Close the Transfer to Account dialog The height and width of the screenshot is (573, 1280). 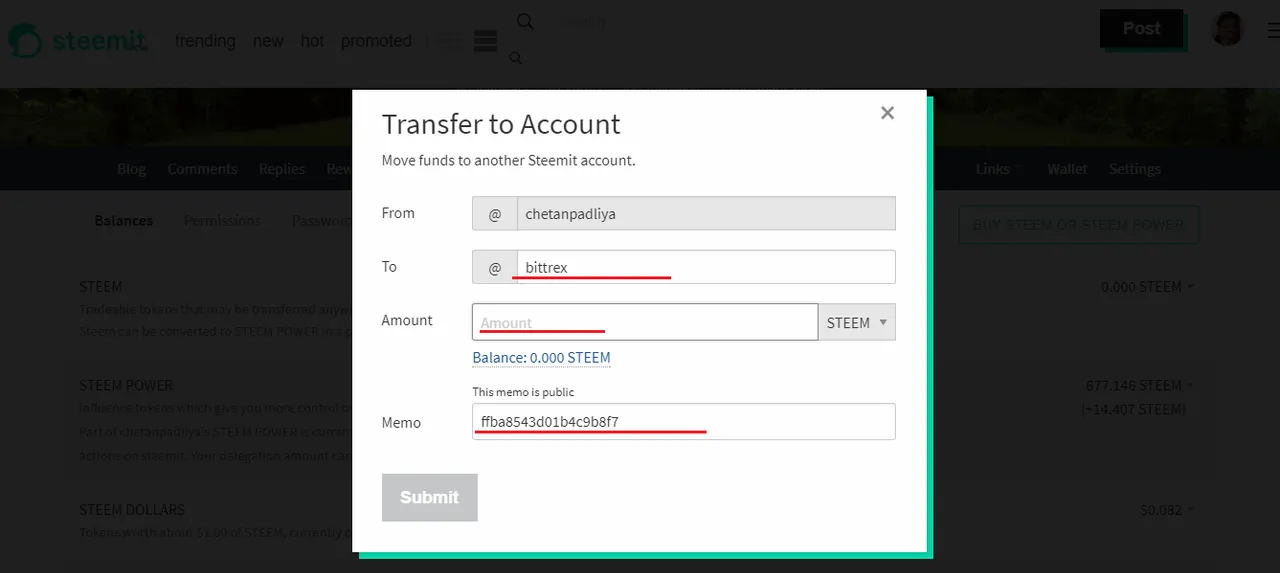tap(887, 113)
